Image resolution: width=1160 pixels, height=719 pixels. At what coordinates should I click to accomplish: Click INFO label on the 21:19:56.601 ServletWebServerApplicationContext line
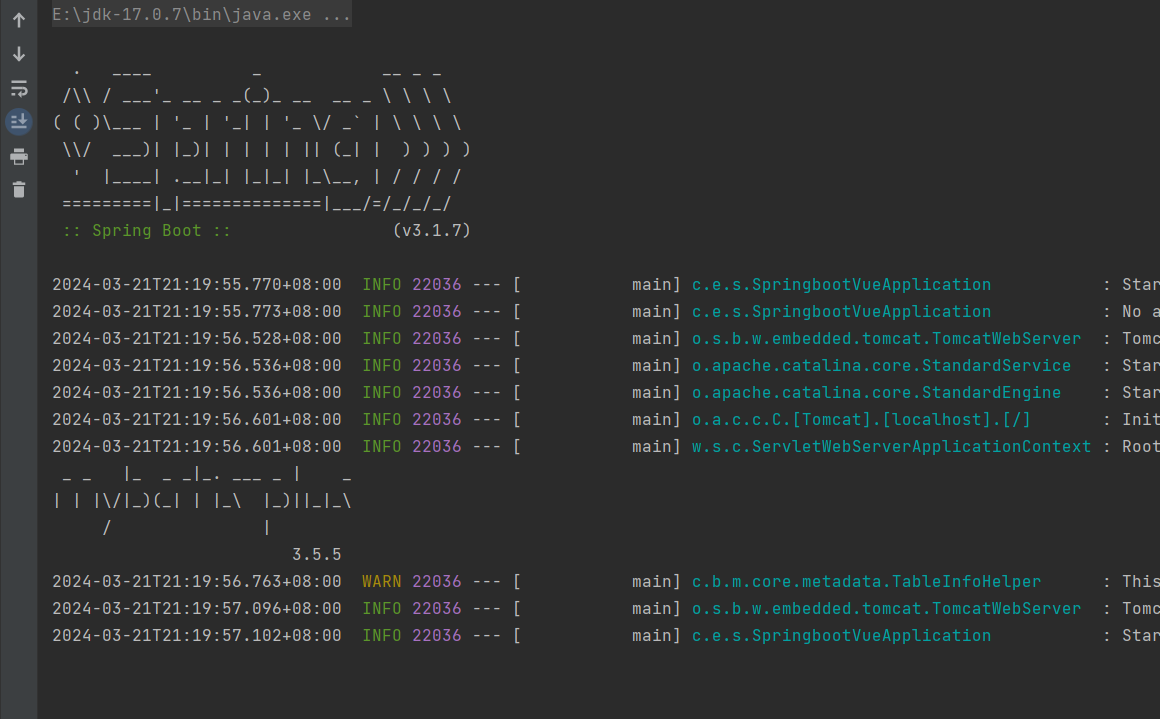click(382, 447)
